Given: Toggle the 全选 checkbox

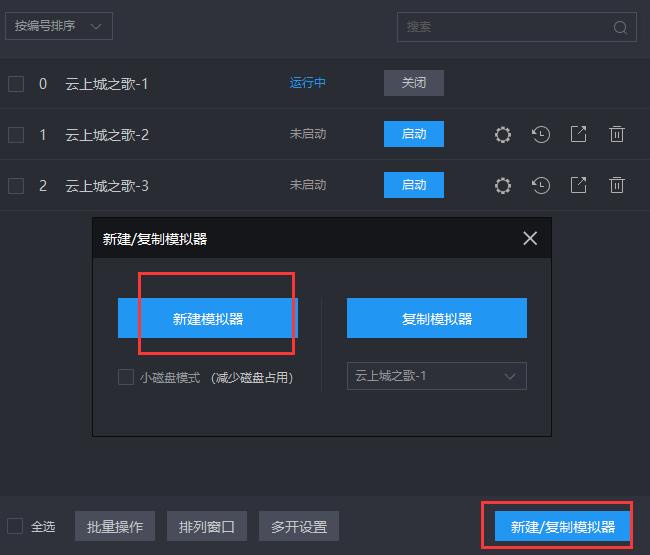Looking at the screenshot, I should 15,526.
